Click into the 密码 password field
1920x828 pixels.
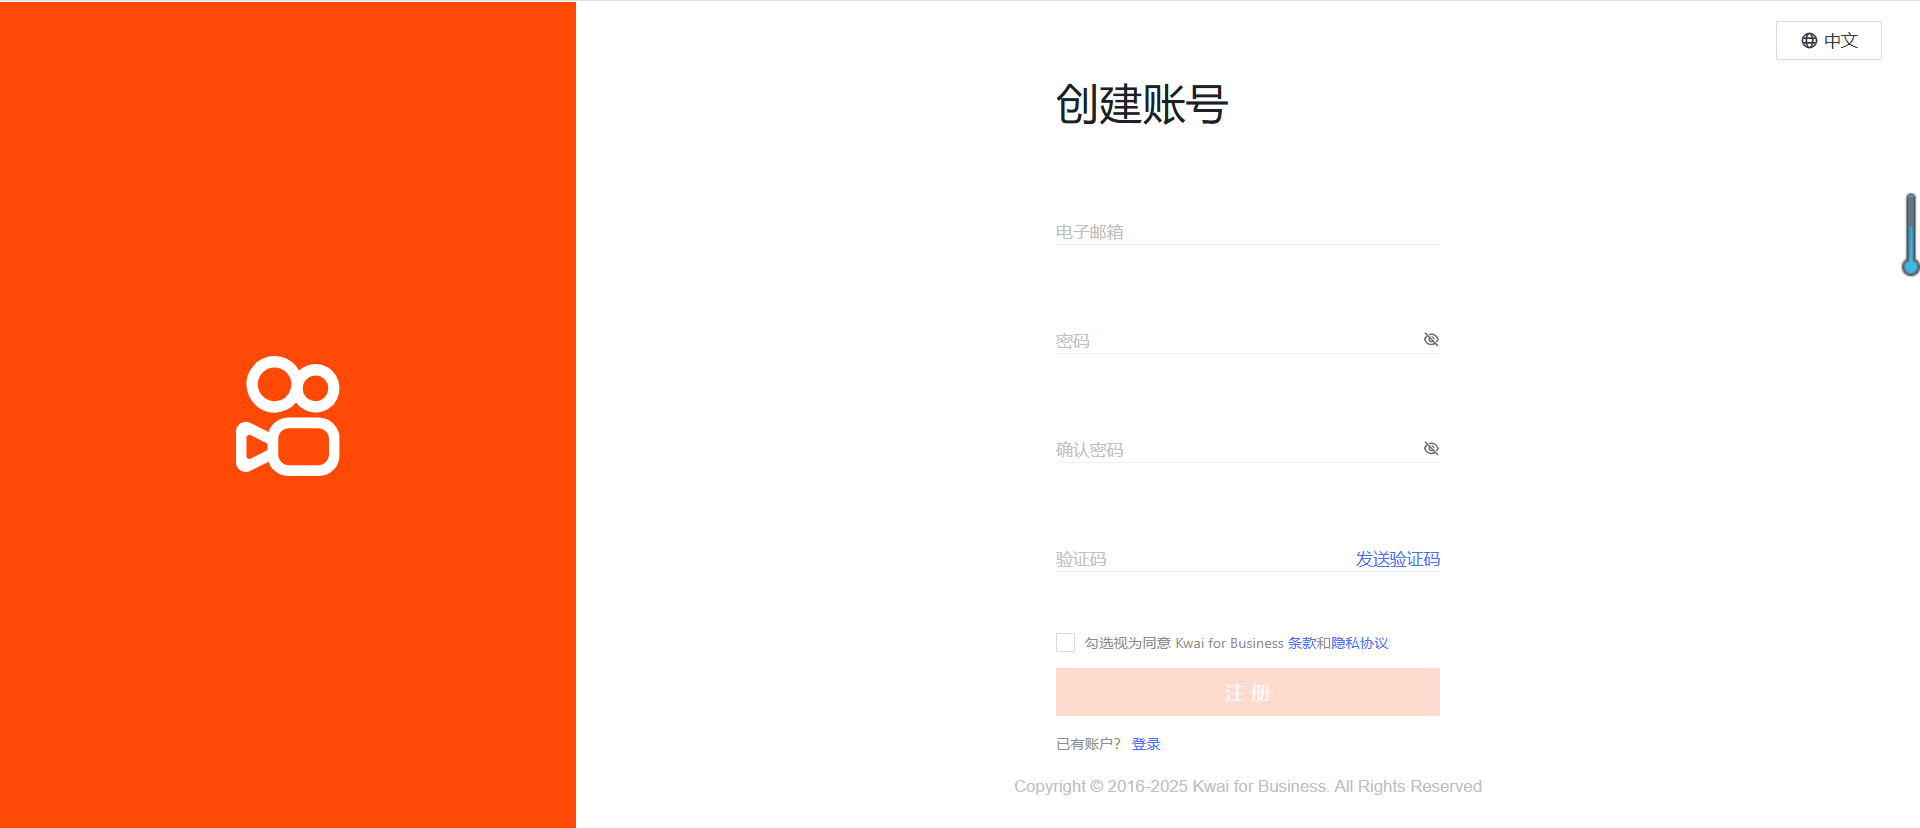pos(1235,341)
